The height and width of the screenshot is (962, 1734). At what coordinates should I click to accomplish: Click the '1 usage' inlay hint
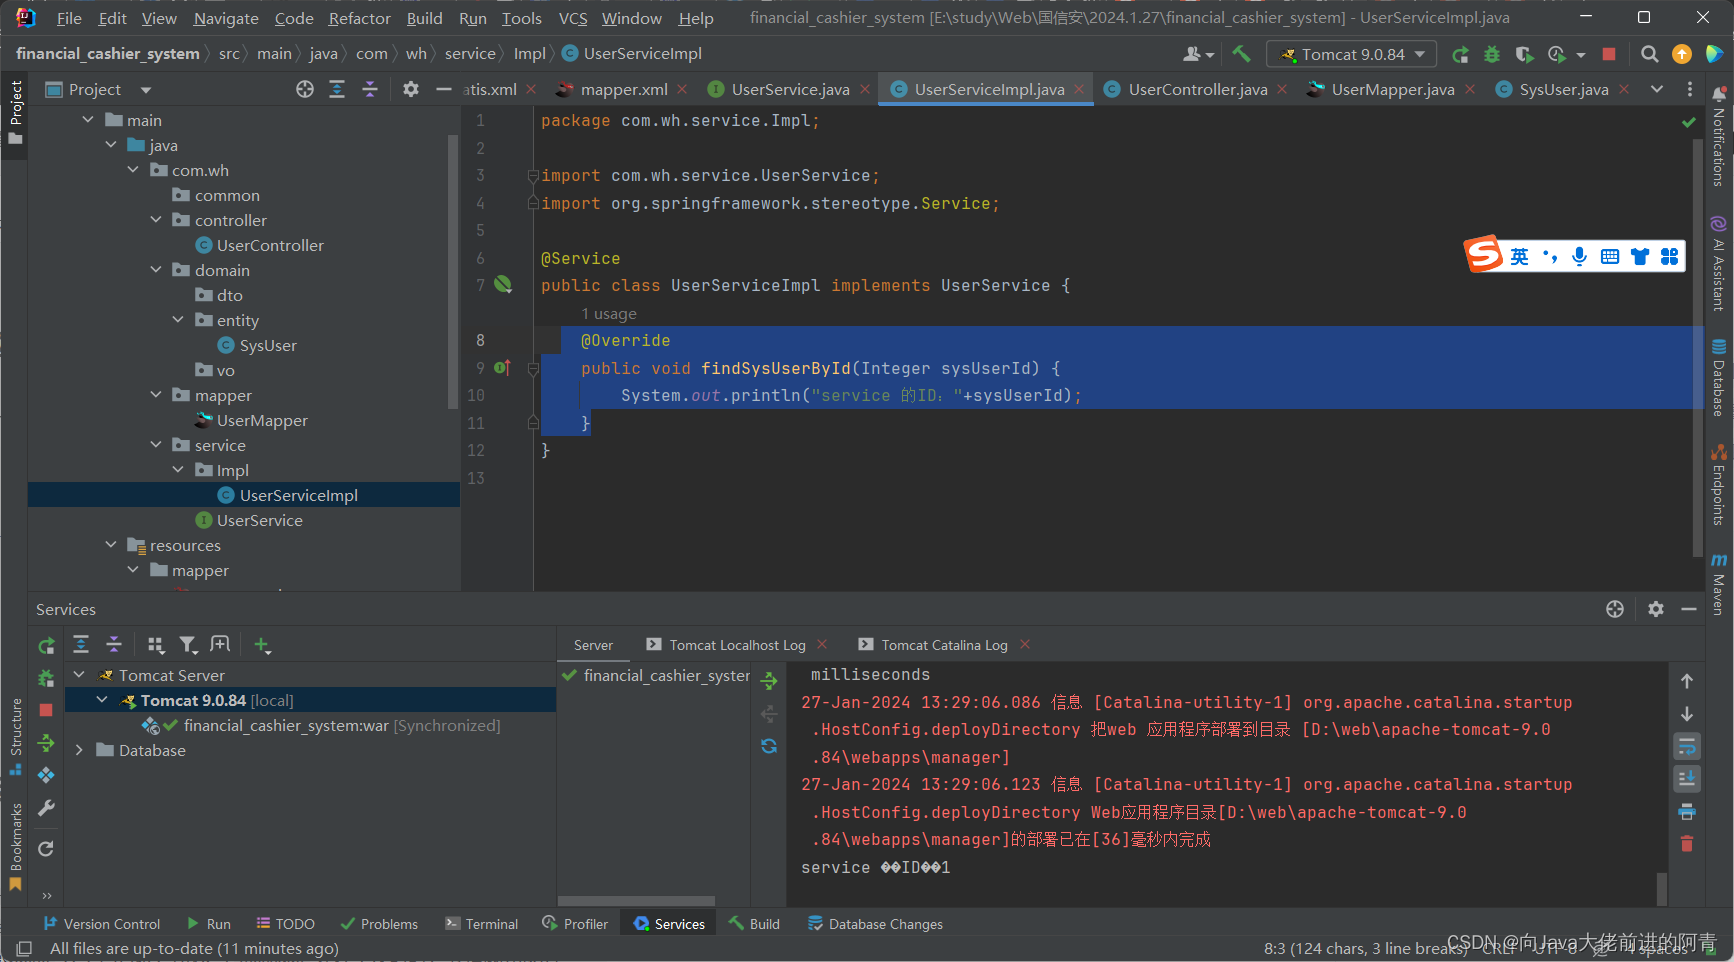609,314
